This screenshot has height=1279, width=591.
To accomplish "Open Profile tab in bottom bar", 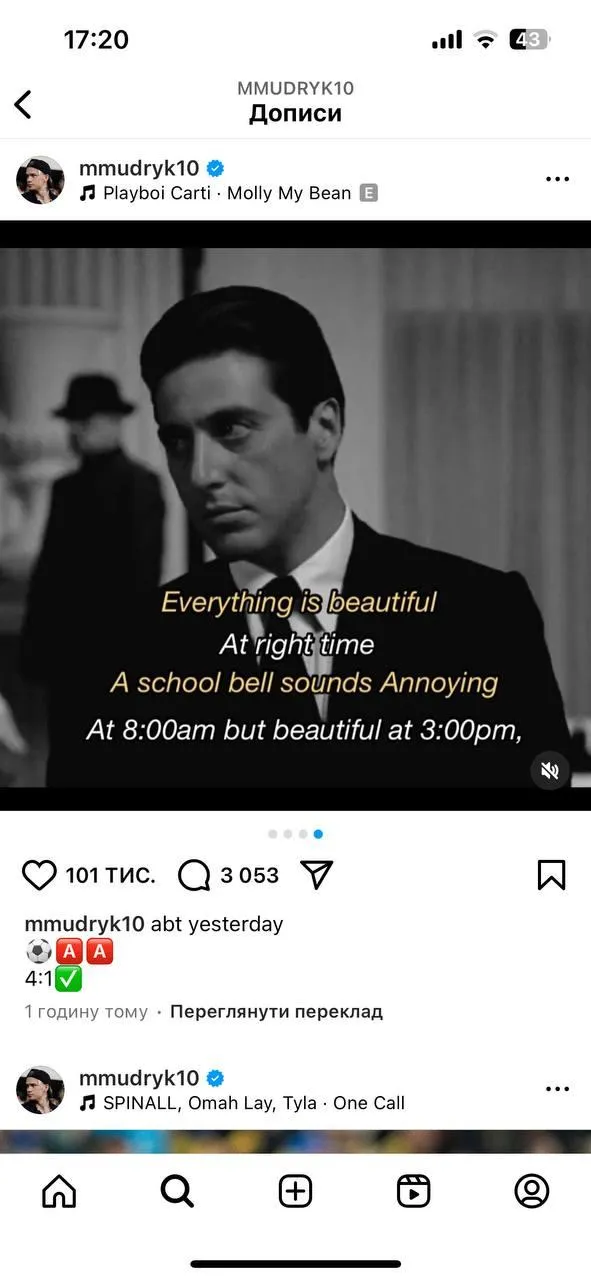I will [x=531, y=1191].
